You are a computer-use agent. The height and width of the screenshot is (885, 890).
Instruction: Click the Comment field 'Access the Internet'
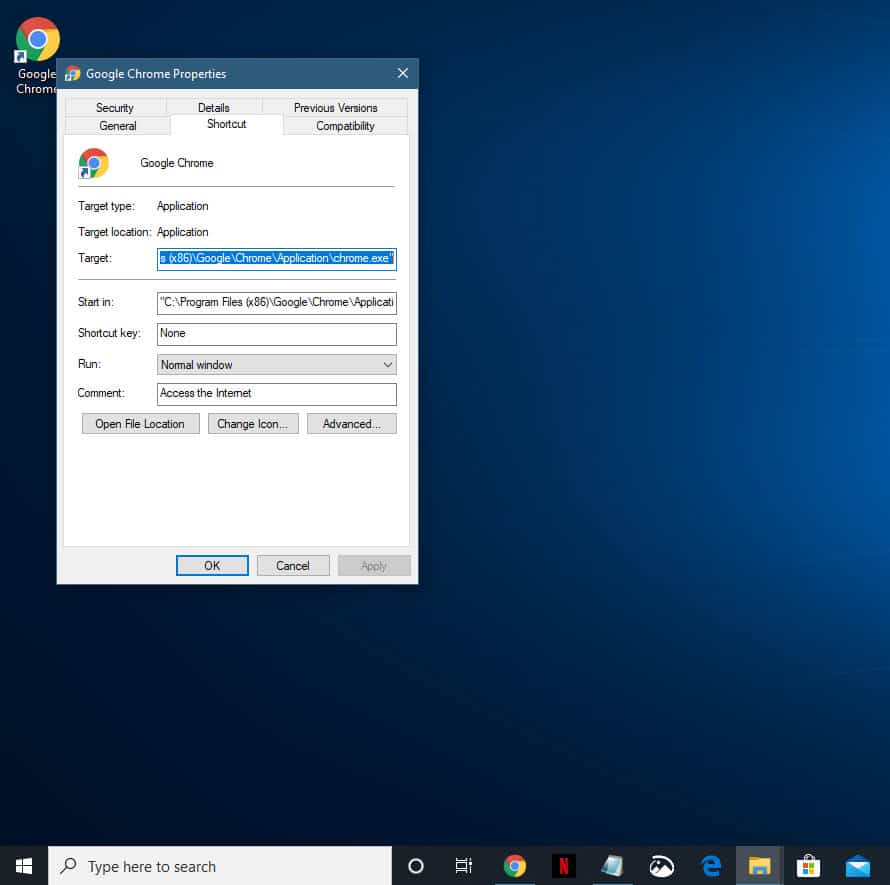point(277,394)
